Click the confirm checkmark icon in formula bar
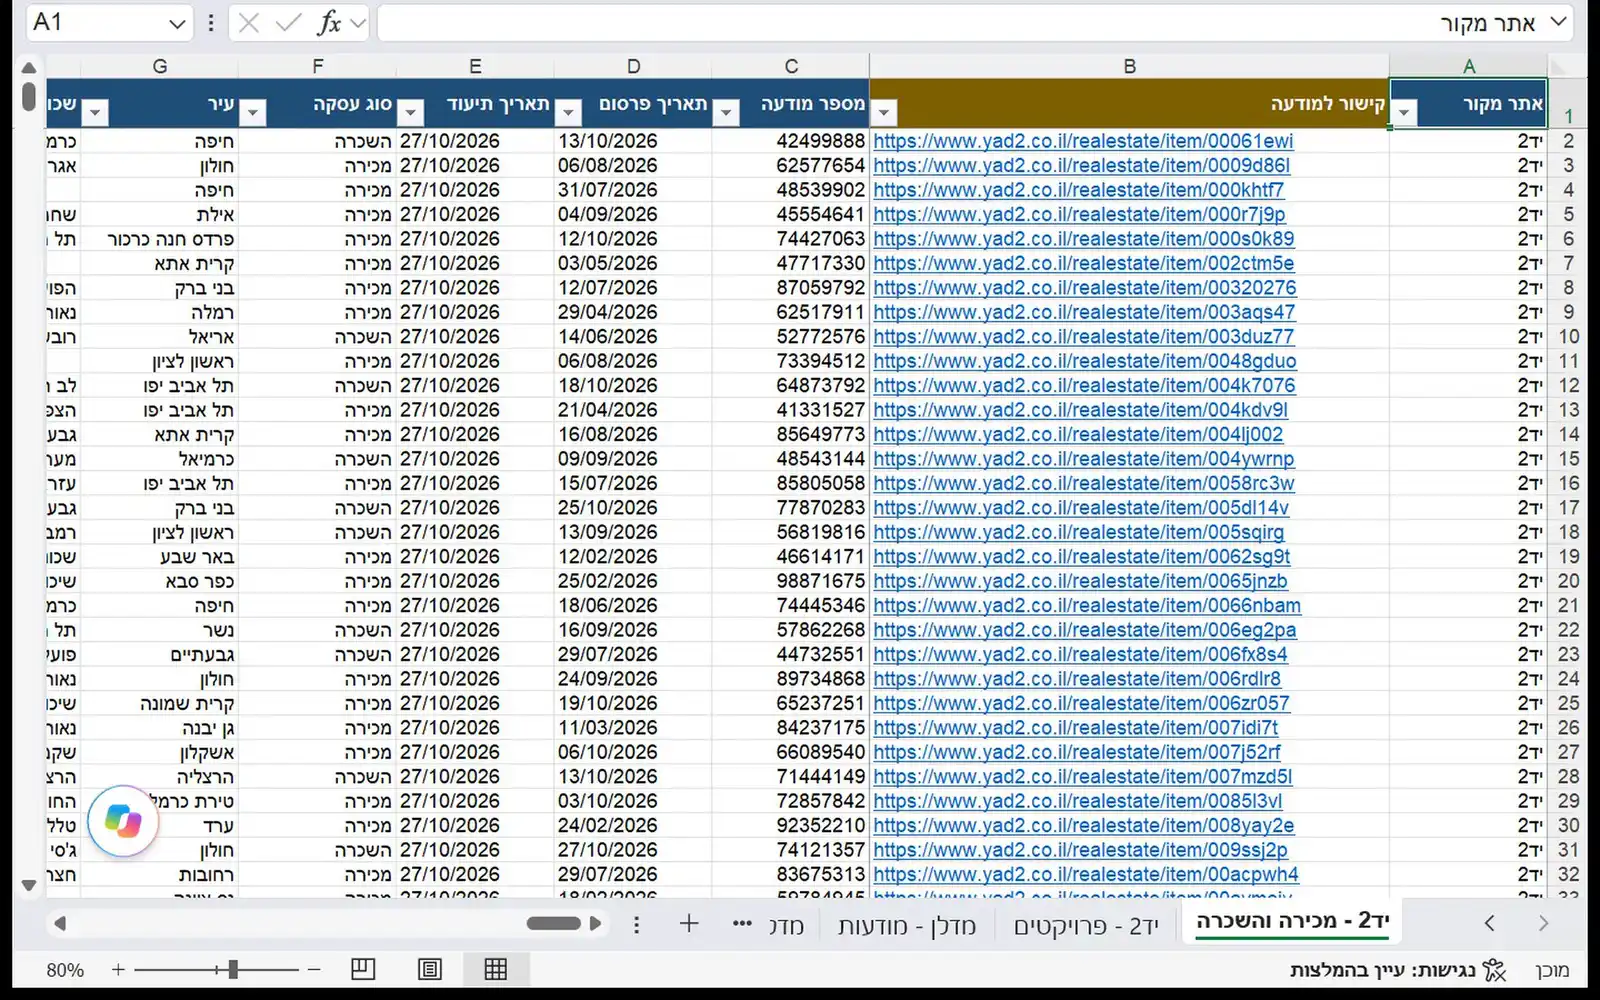 point(289,23)
